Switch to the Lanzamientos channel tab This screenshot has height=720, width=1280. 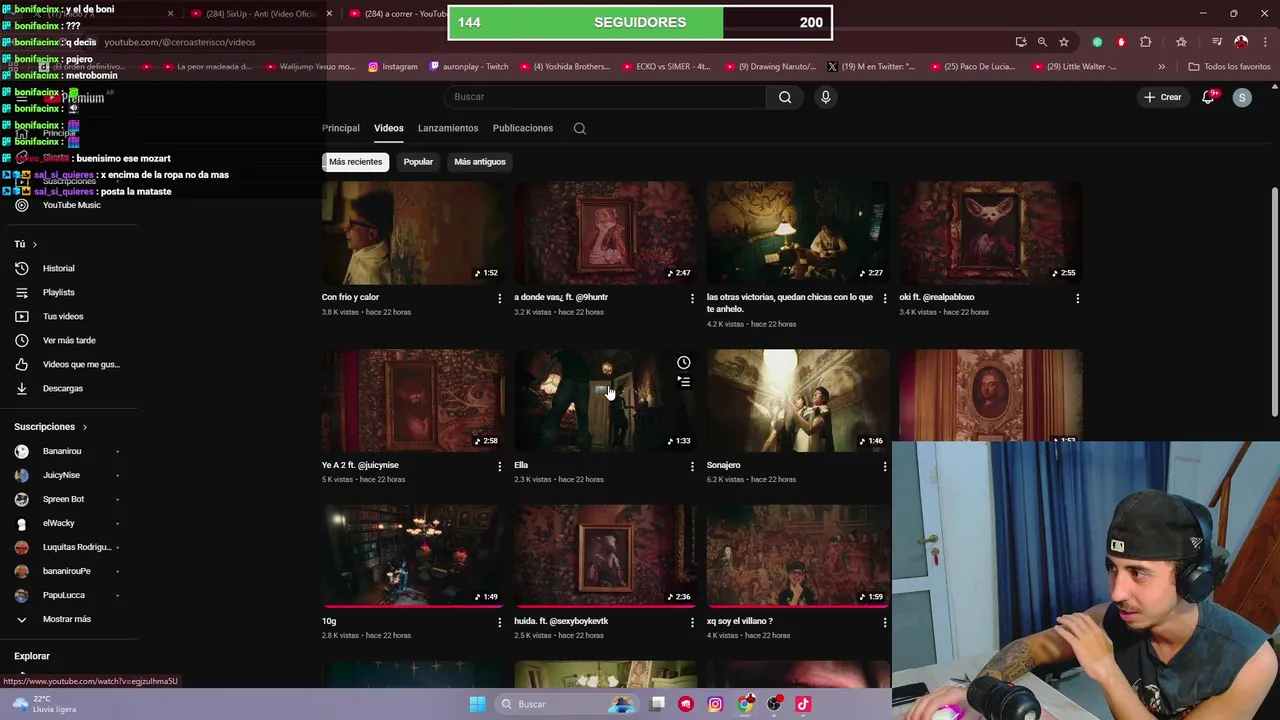pyautogui.click(x=448, y=128)
